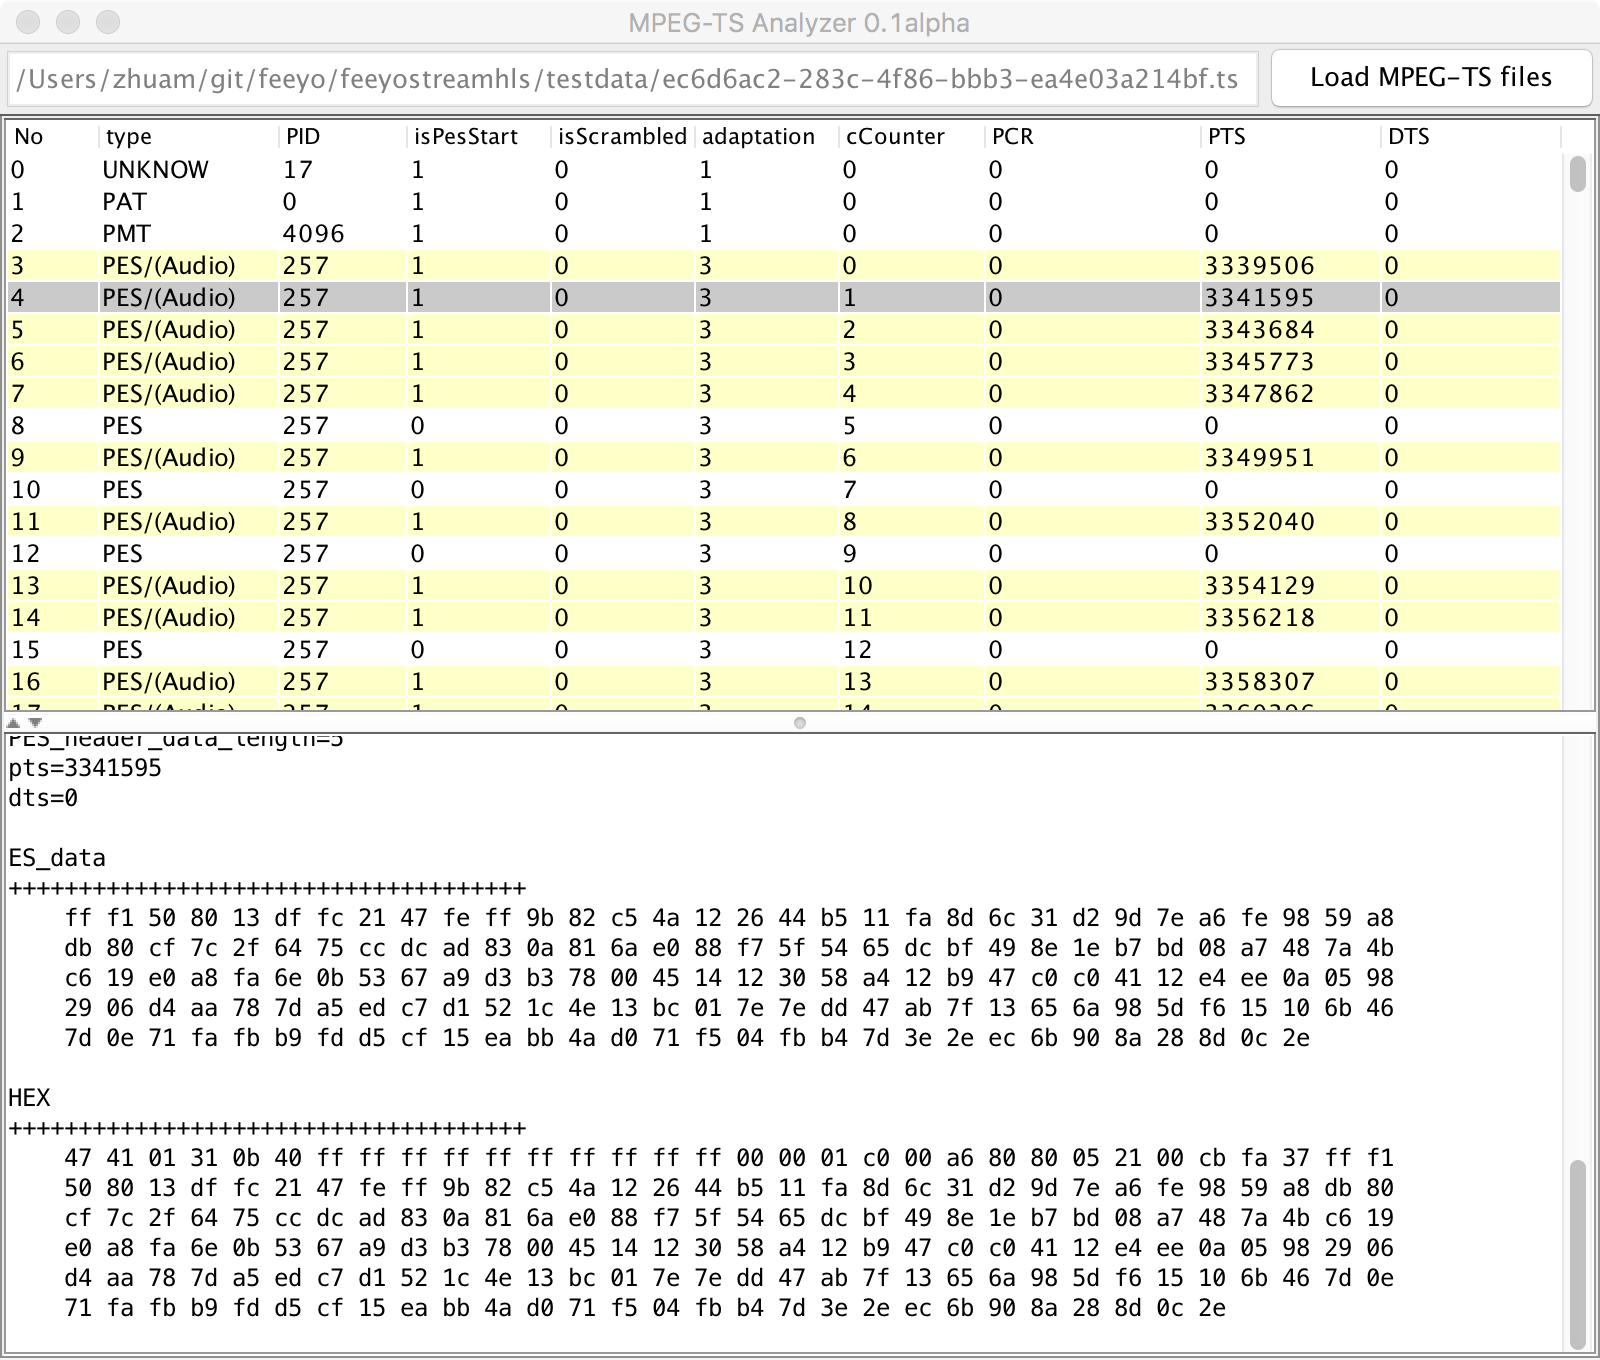
Task: Click the split pane divider handle dot
Action: (800, 722)
